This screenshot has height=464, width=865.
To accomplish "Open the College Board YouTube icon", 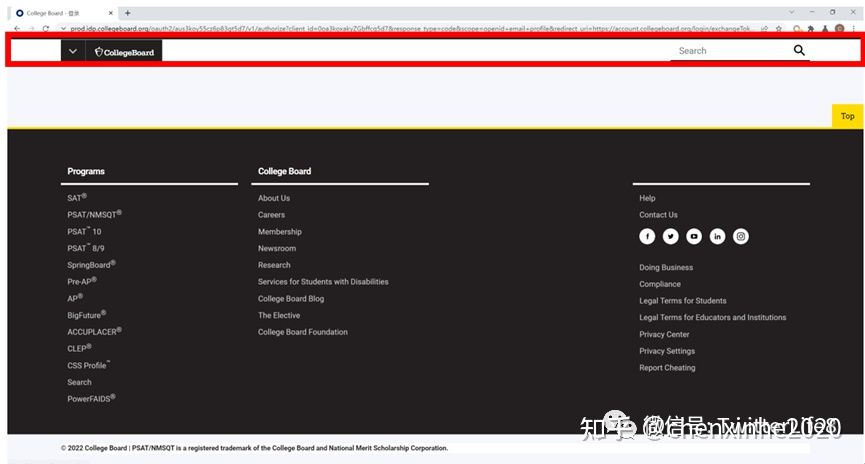I will tap(694, 236).
